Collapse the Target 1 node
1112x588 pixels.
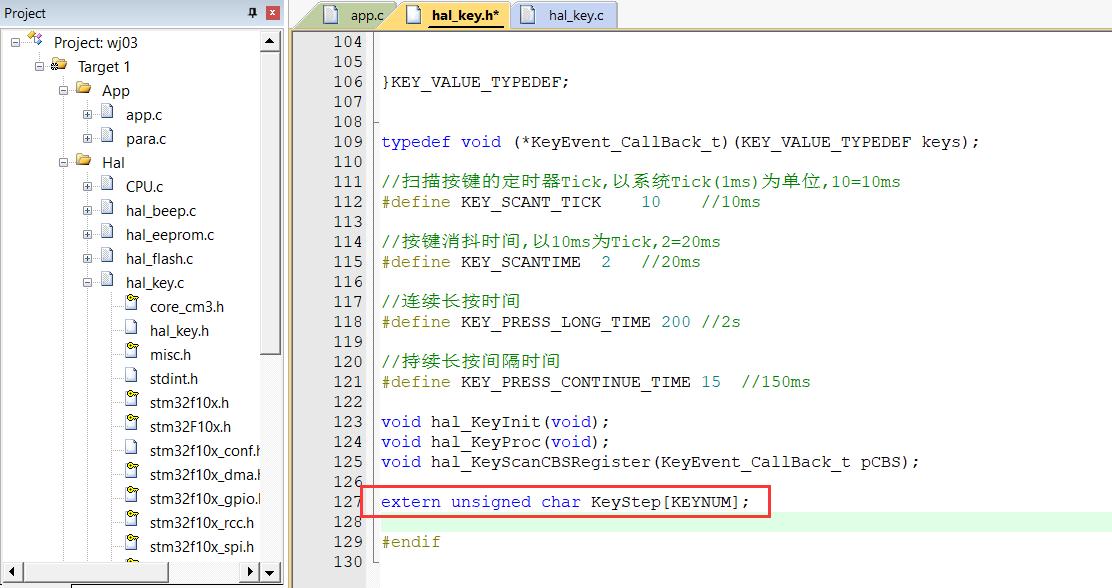[x=39, y=67]
